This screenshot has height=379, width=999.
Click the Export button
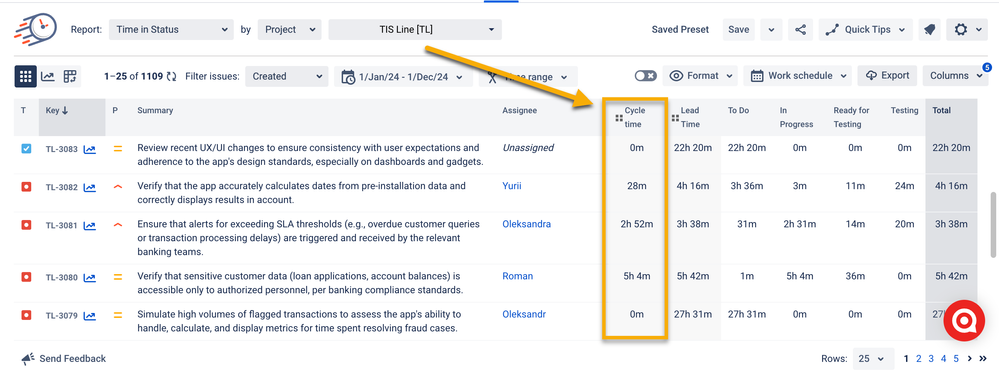point(888,75)
